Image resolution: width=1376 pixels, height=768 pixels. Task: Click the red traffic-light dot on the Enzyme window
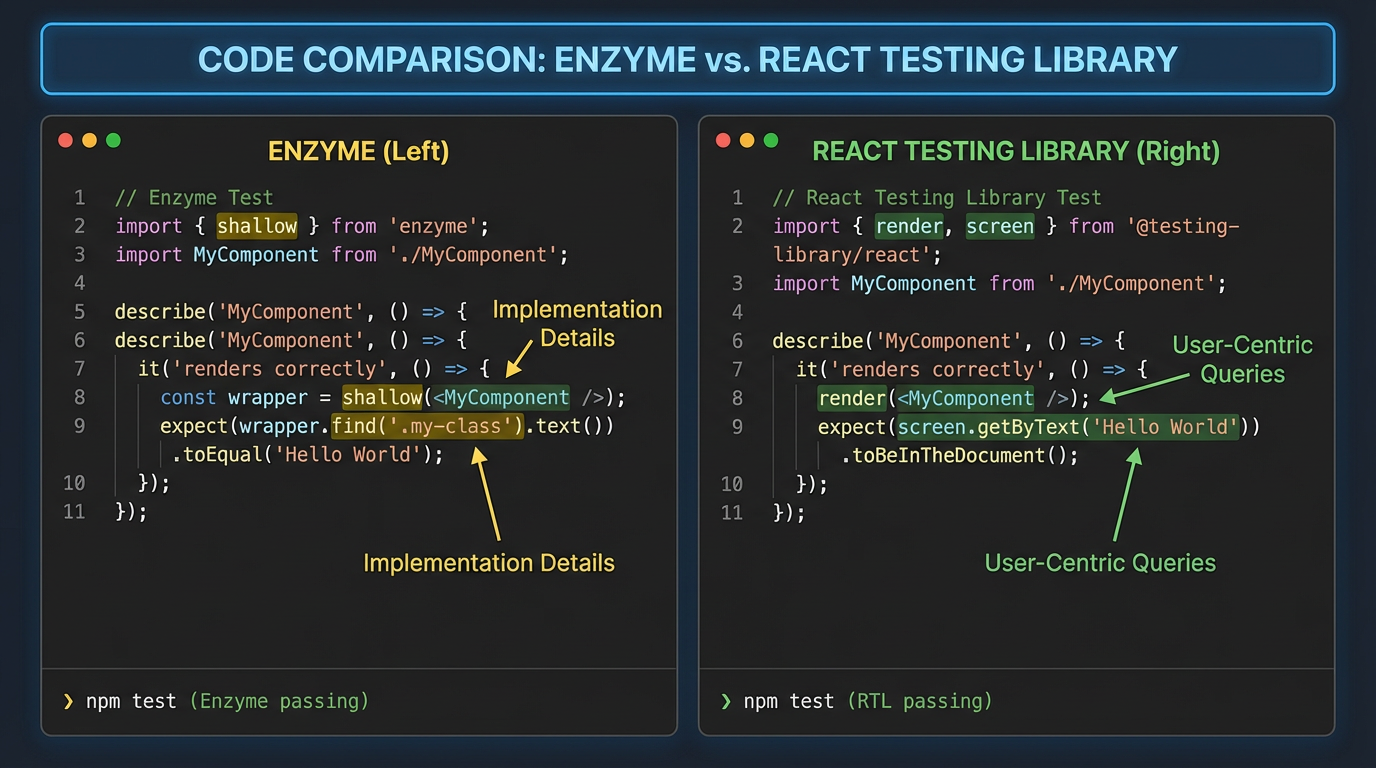point(66,140)
